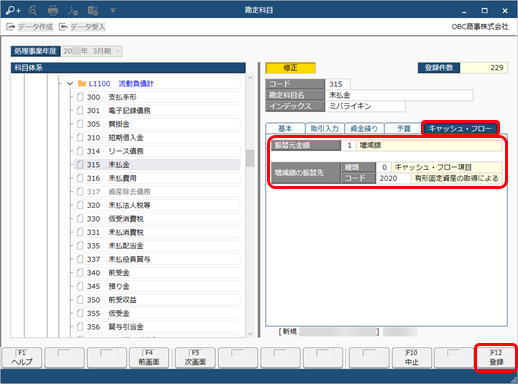The height and width of the screenshot is (384, 518).
Task: Click データ作成 toolbar item
Action: [29, 27]
